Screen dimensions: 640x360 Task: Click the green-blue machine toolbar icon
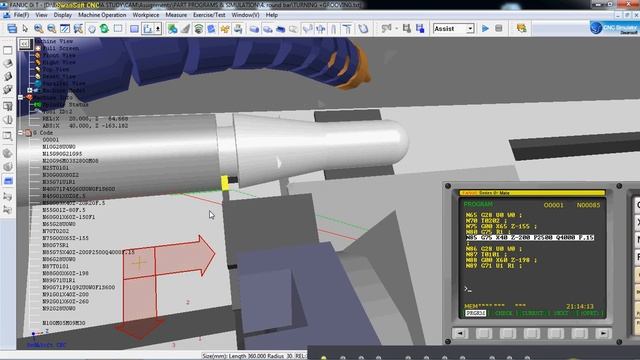pyautogui.click(x=173, y=29)
